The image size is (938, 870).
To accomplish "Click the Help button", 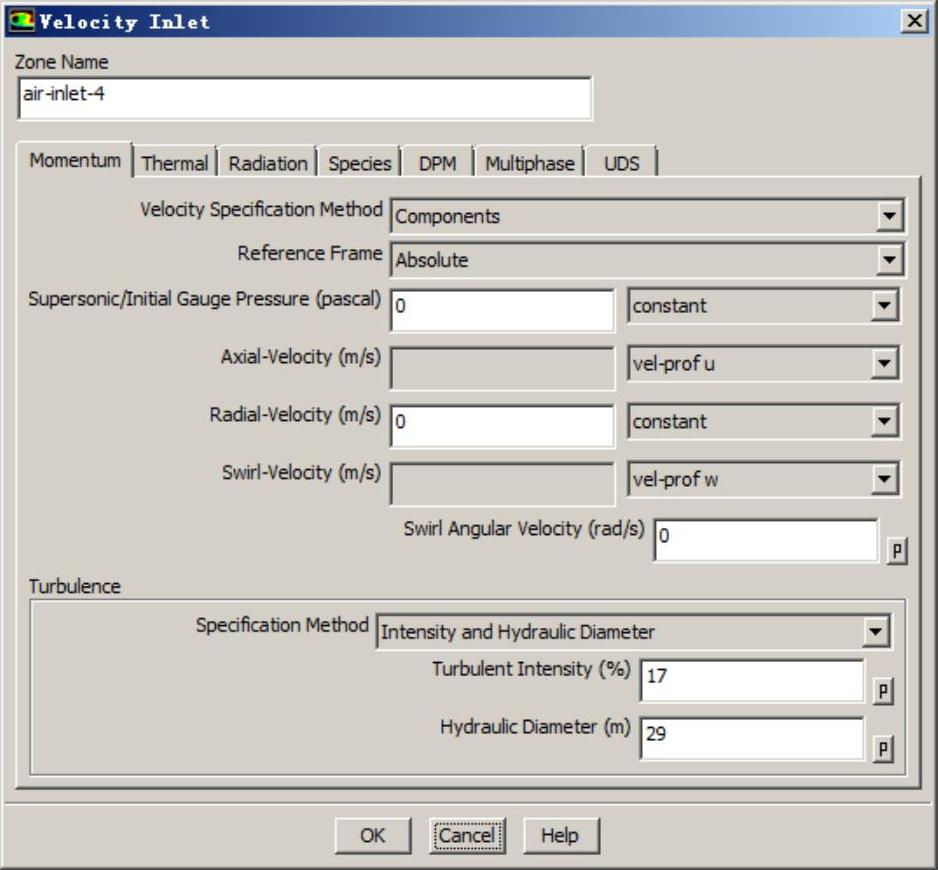I will (x=560, y=836).
